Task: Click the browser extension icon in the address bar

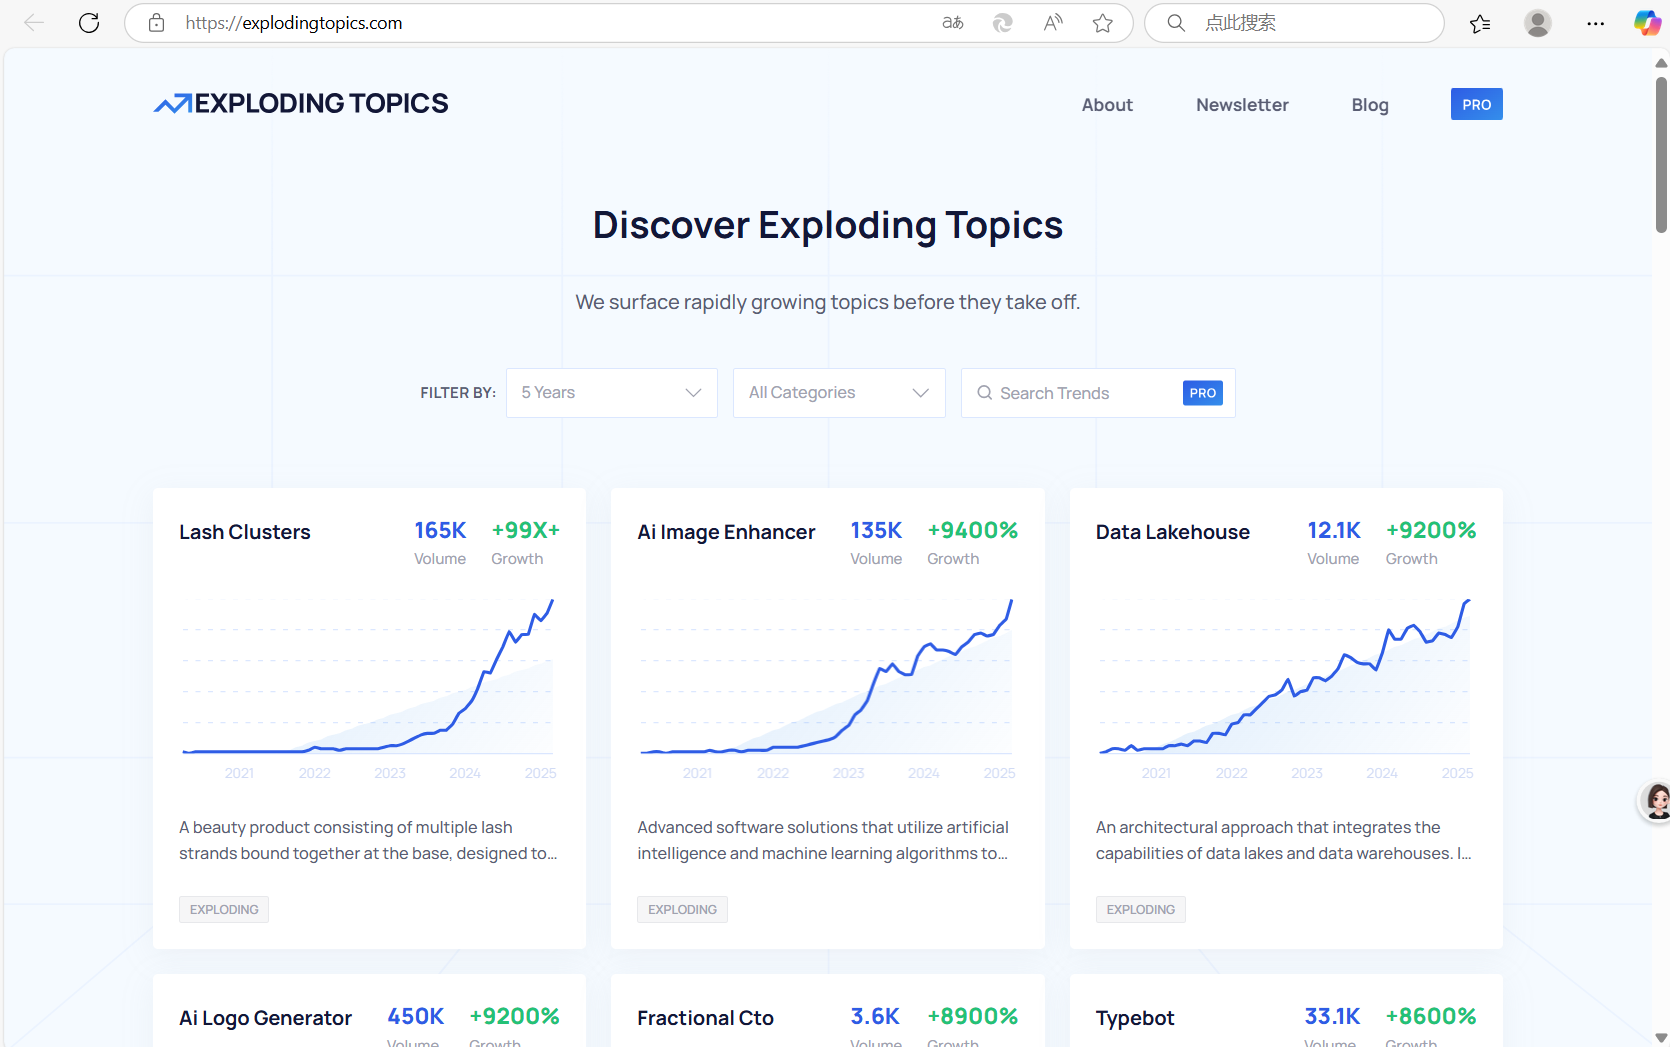Action: click(1003, 23)
